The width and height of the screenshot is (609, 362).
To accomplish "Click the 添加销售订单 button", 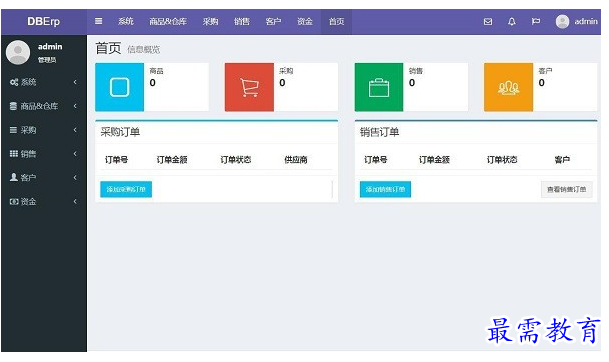I will (385, 189).
